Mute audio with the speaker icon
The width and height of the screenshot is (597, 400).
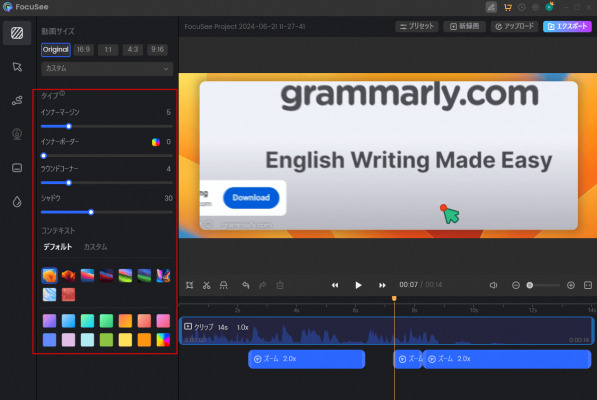pyautogui.click(x=493, y=285)
